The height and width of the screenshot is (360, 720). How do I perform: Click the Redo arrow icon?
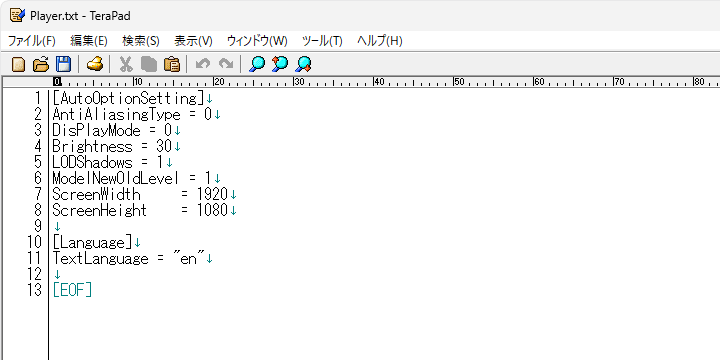pyautogui.click(x=225, y=64)
